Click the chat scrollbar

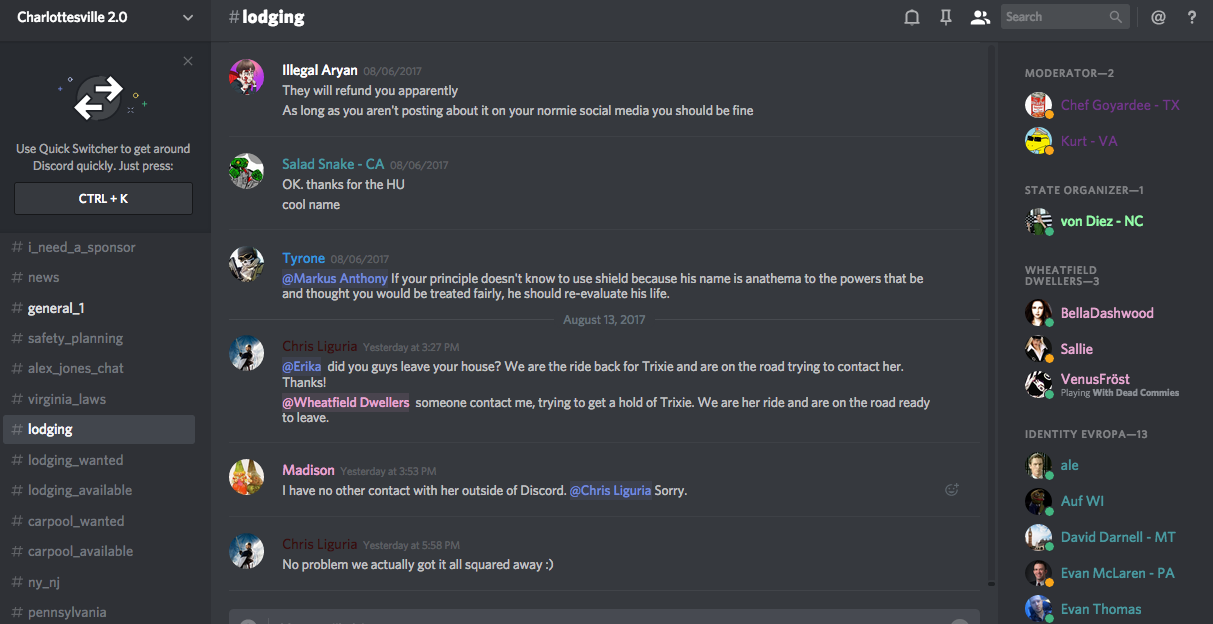click(x=991, y=314)
